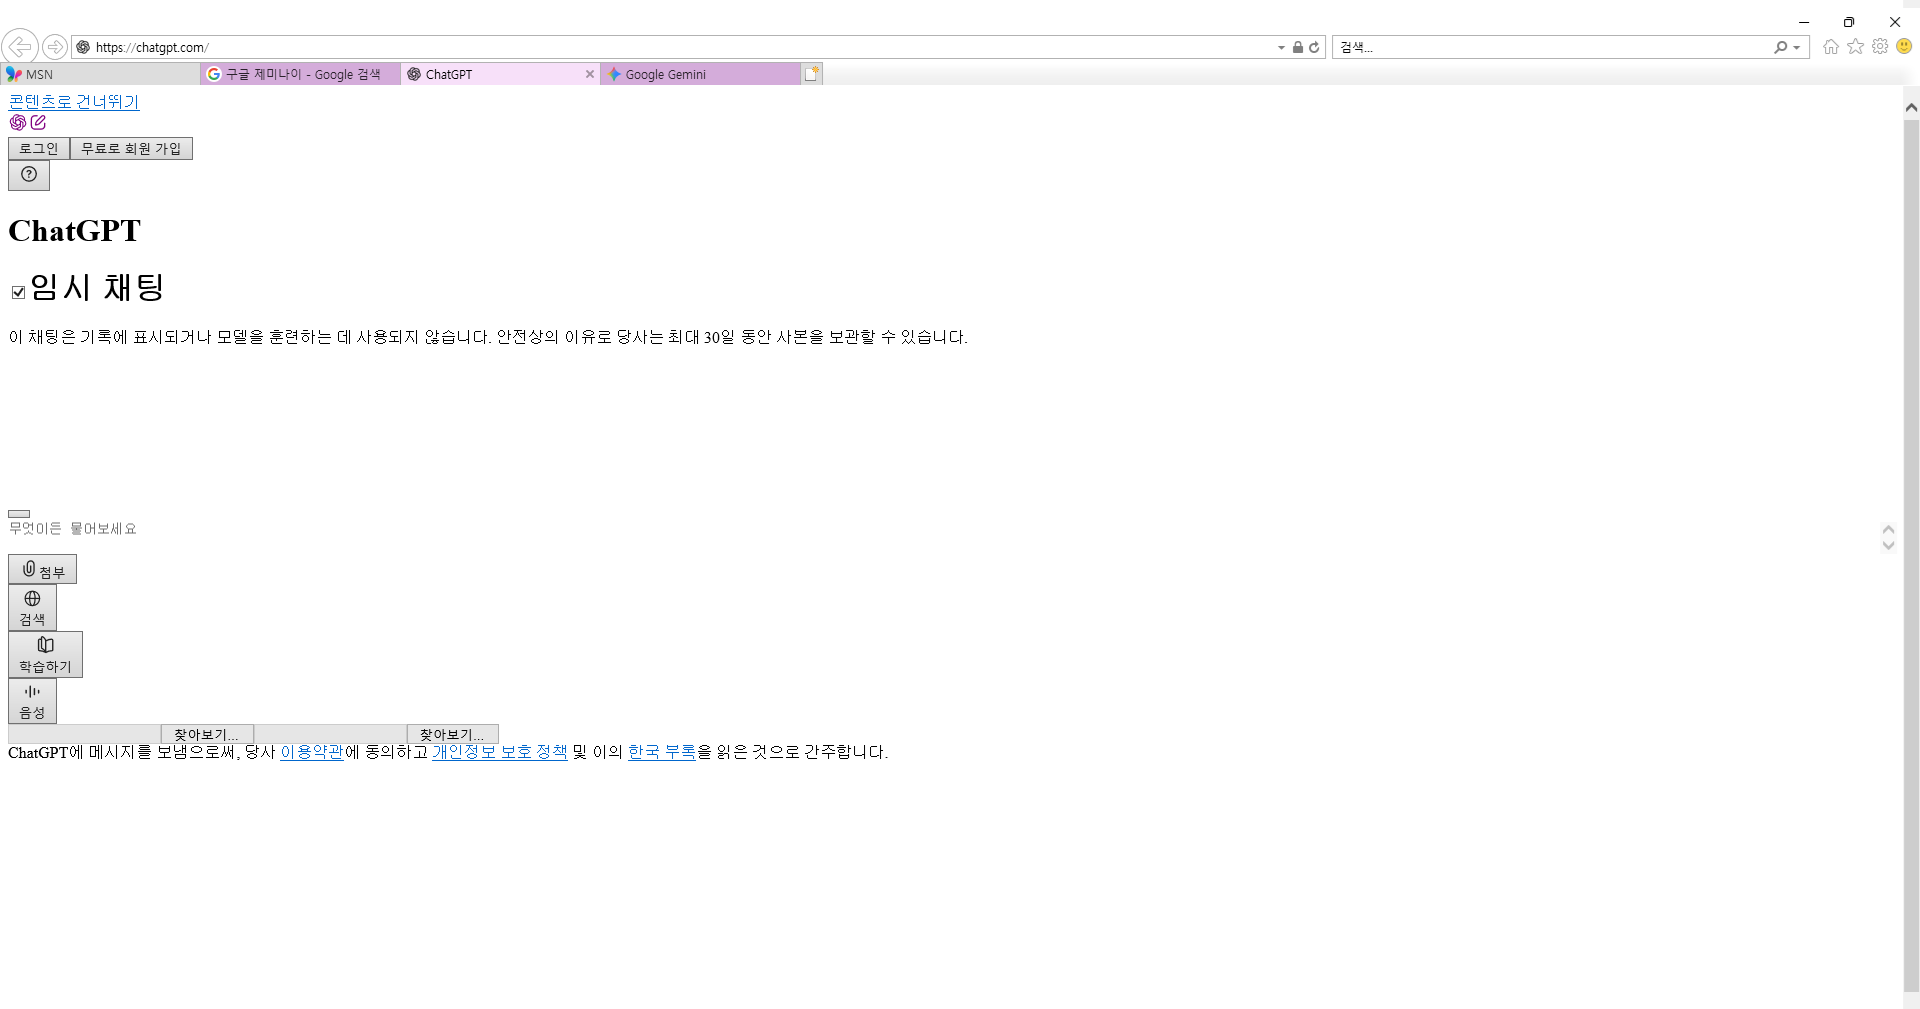Screen dimensions: 1920x1009
Task: Click the 임시 채팅 heading label
Action: point(97,288)
